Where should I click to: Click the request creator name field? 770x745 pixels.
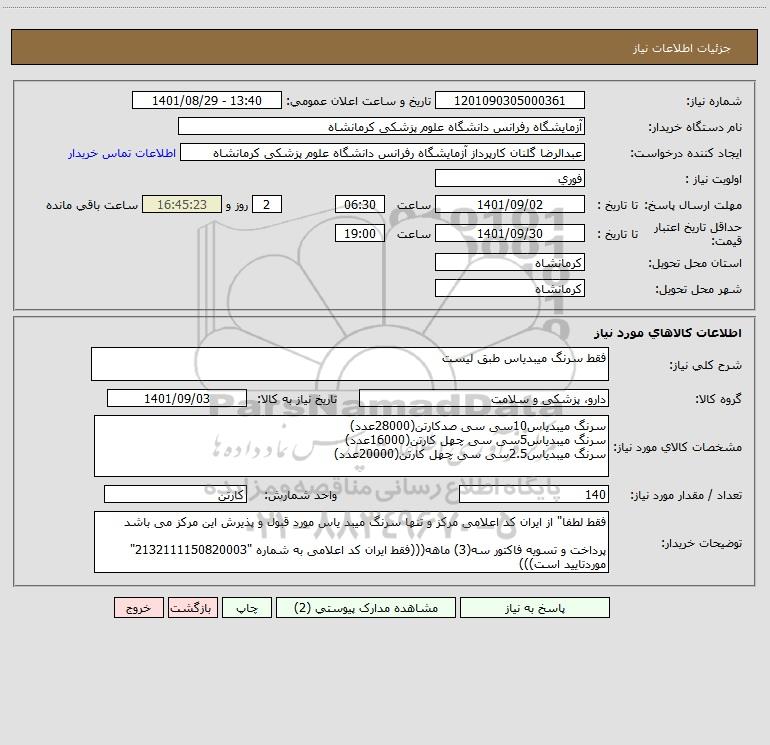(x=383, y=152)
